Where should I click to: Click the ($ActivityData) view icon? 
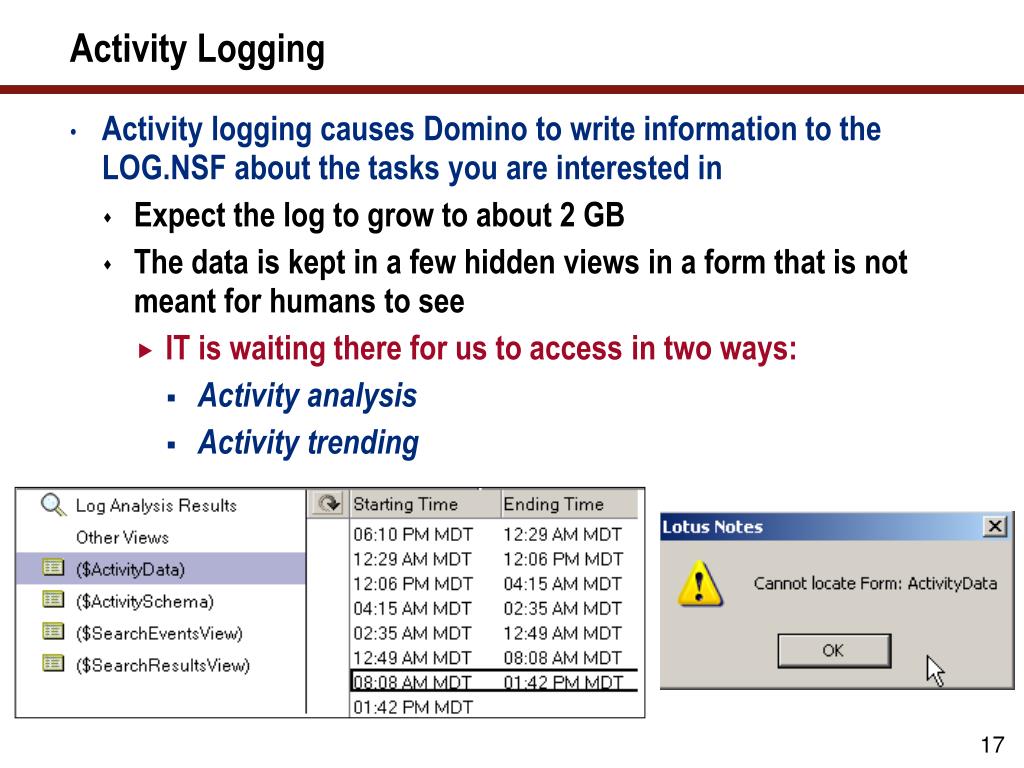53,568
